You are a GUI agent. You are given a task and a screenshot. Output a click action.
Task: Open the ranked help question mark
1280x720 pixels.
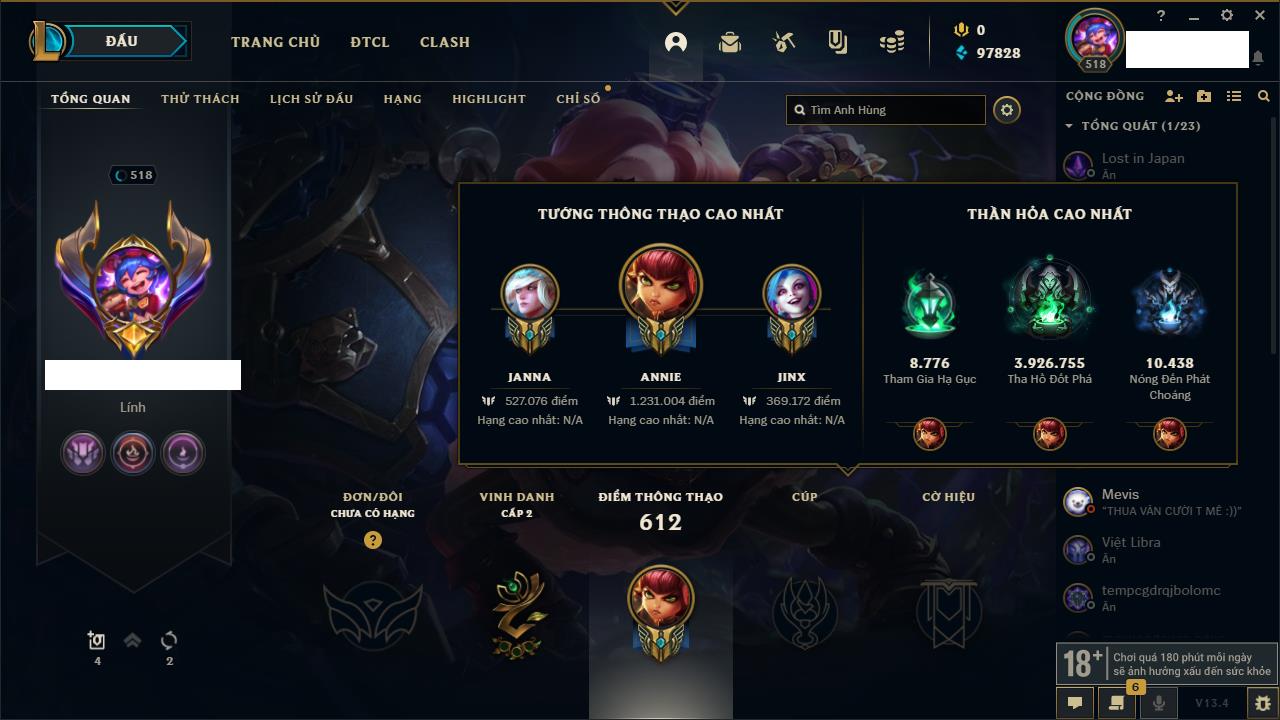[373, 540]
